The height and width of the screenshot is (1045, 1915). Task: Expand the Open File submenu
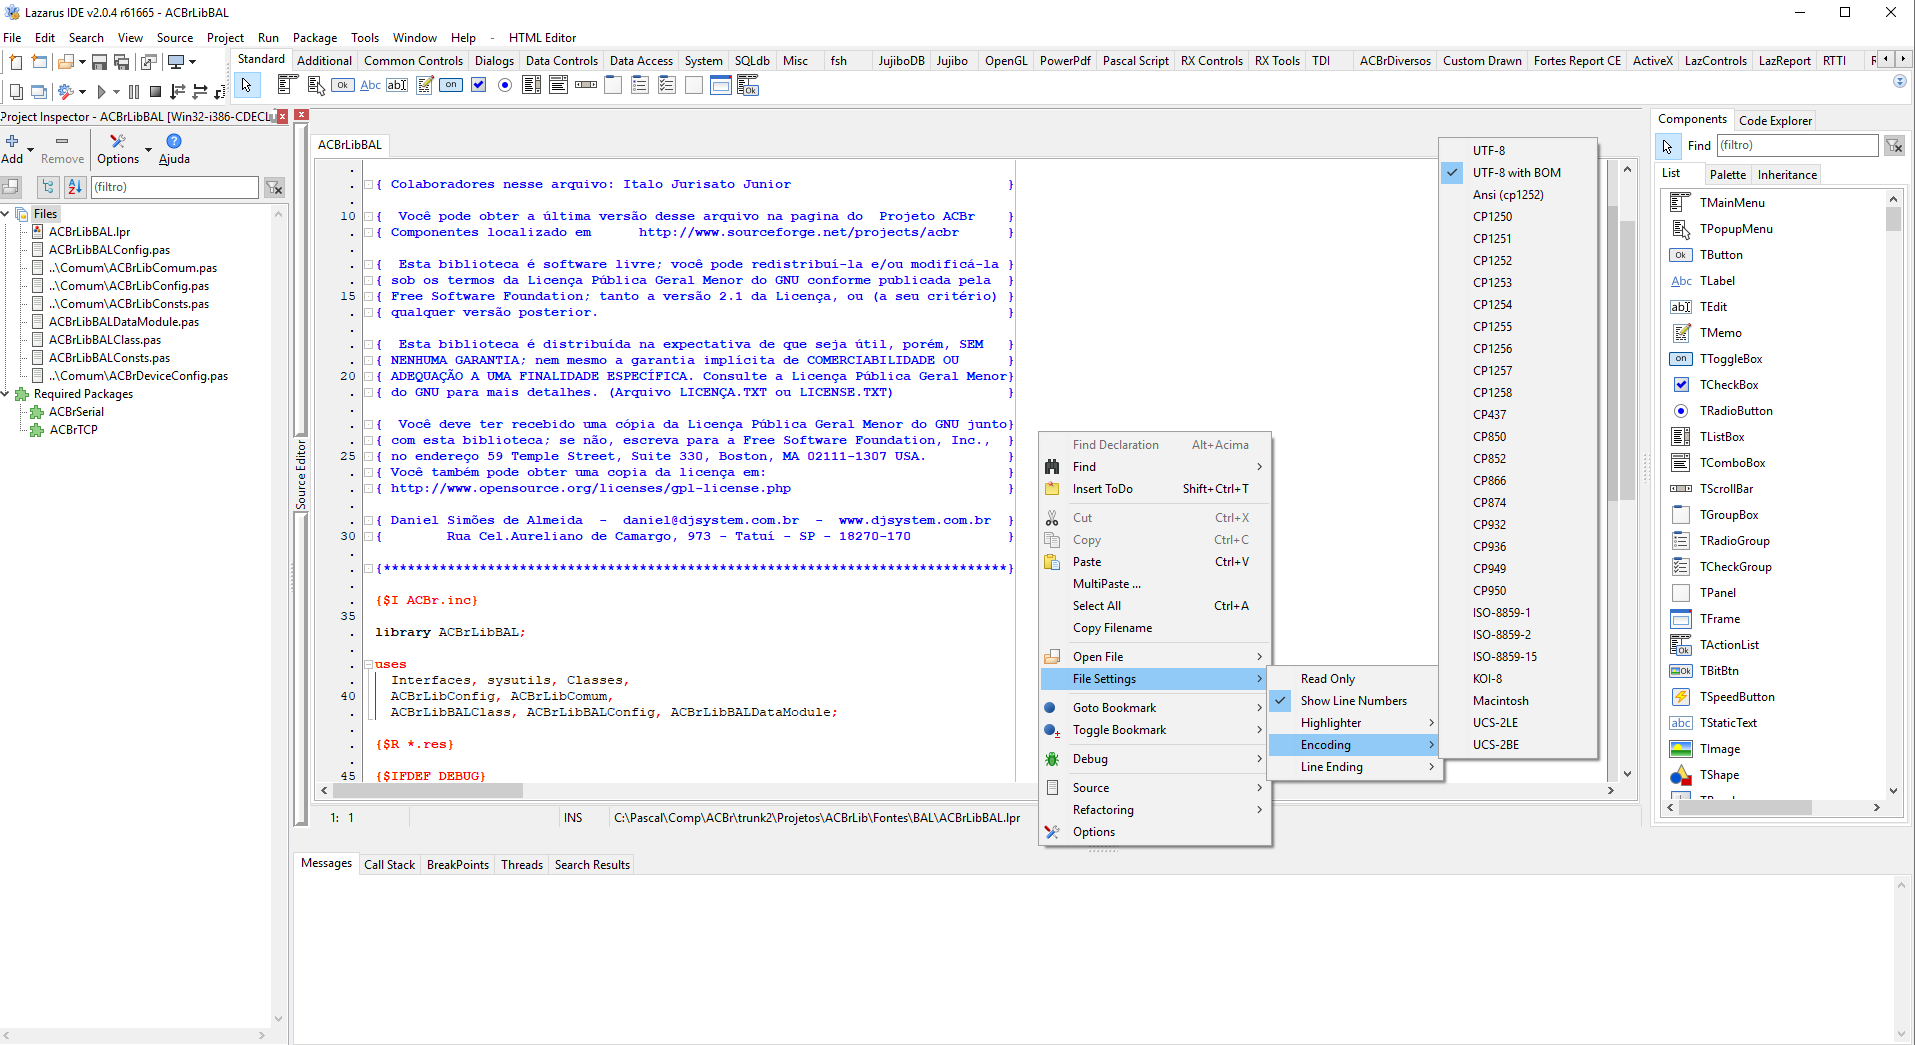click(x=1155, y=657)
